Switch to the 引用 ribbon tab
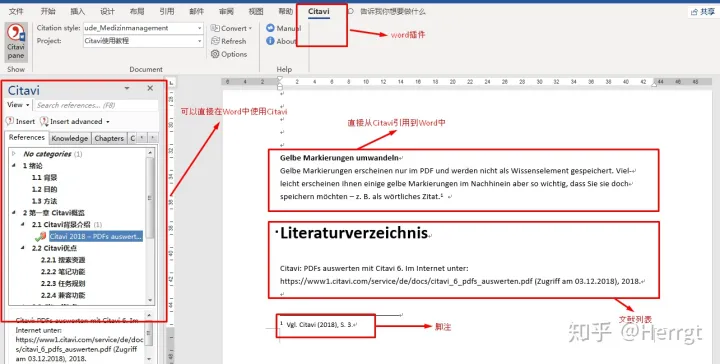Image resolution: width=720 pixels, height=364 pixels. [167, 11]
